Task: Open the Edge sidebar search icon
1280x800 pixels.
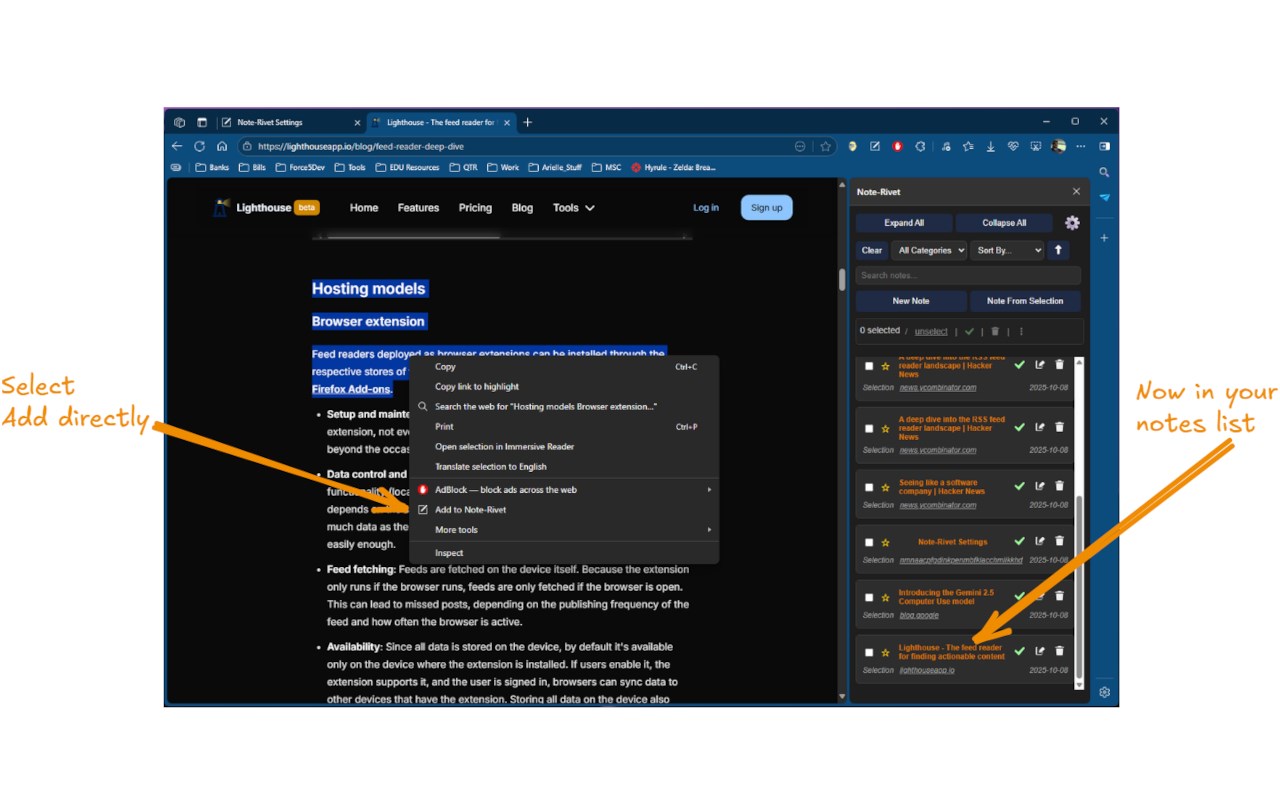Action: [x=1105, y=172]
